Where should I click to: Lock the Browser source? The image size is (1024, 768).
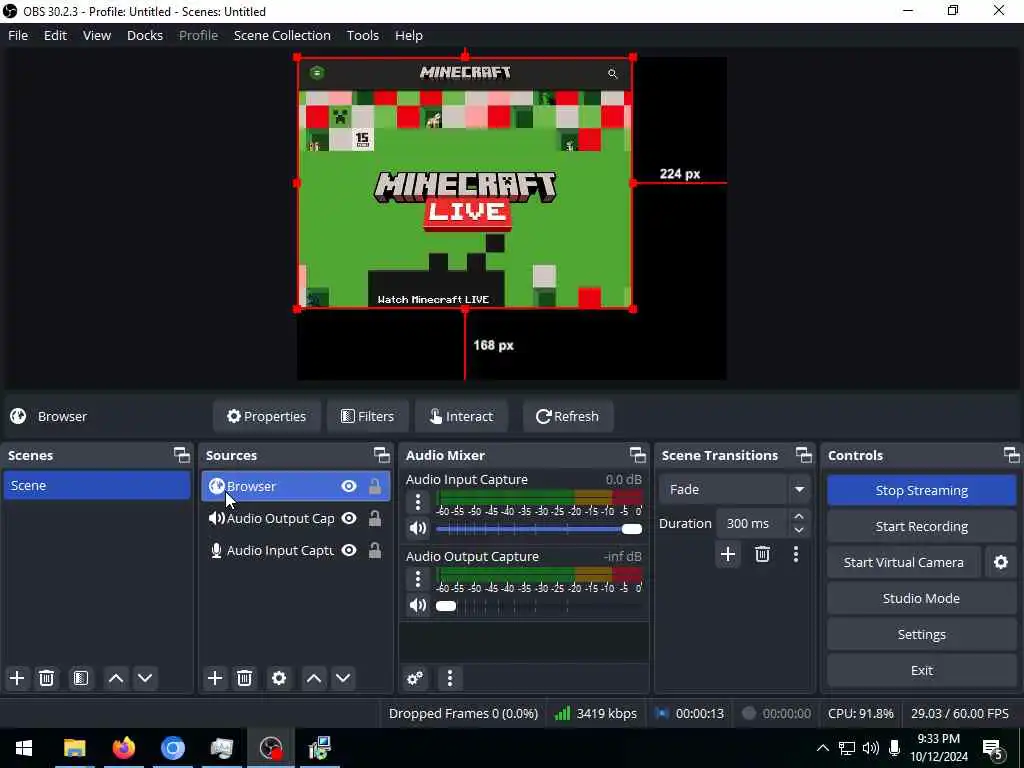[375, 486]
